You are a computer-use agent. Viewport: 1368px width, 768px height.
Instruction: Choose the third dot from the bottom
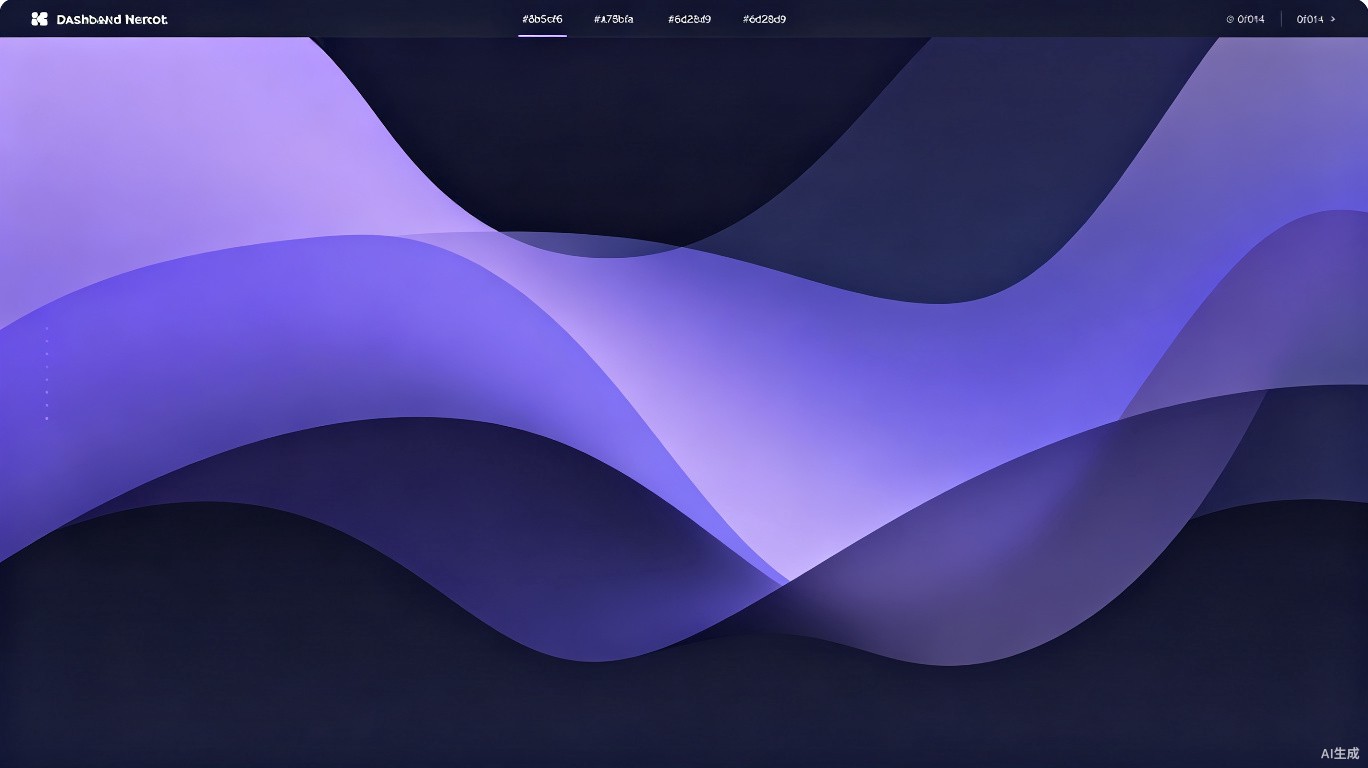pos(47,392)
